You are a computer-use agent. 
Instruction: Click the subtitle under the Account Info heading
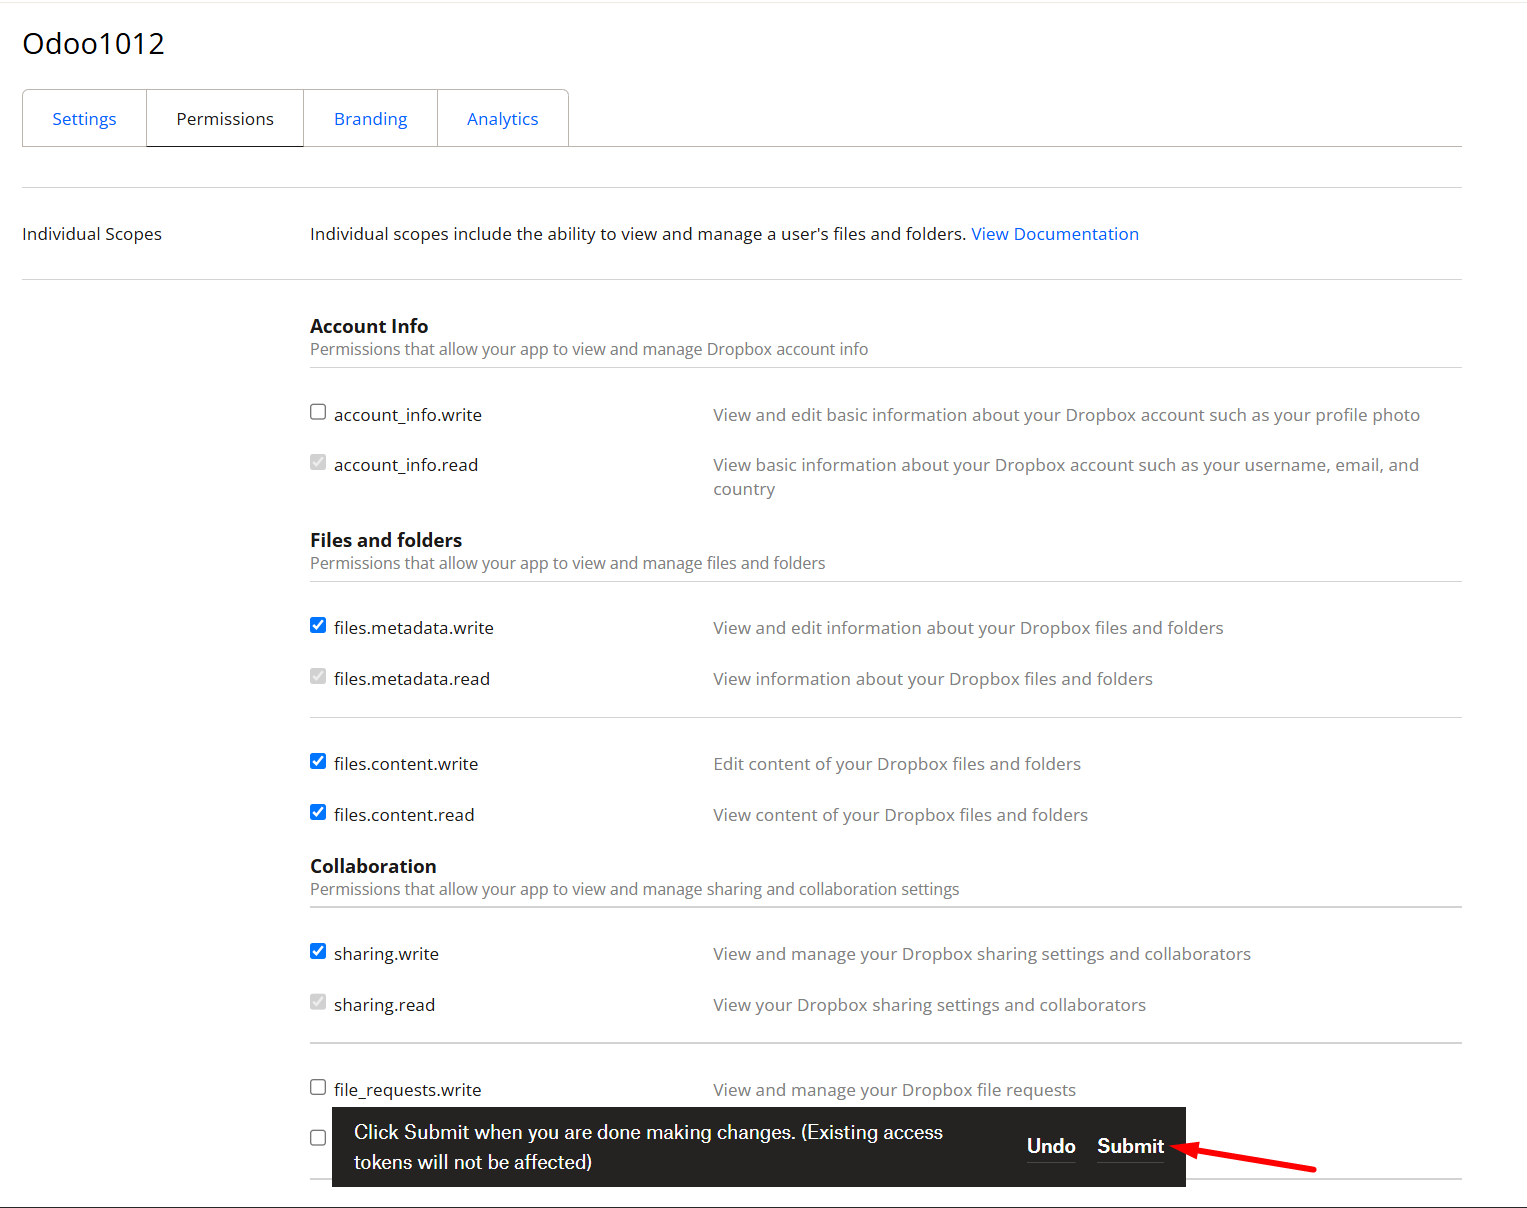pyautogui.click(x=589, y=349)
